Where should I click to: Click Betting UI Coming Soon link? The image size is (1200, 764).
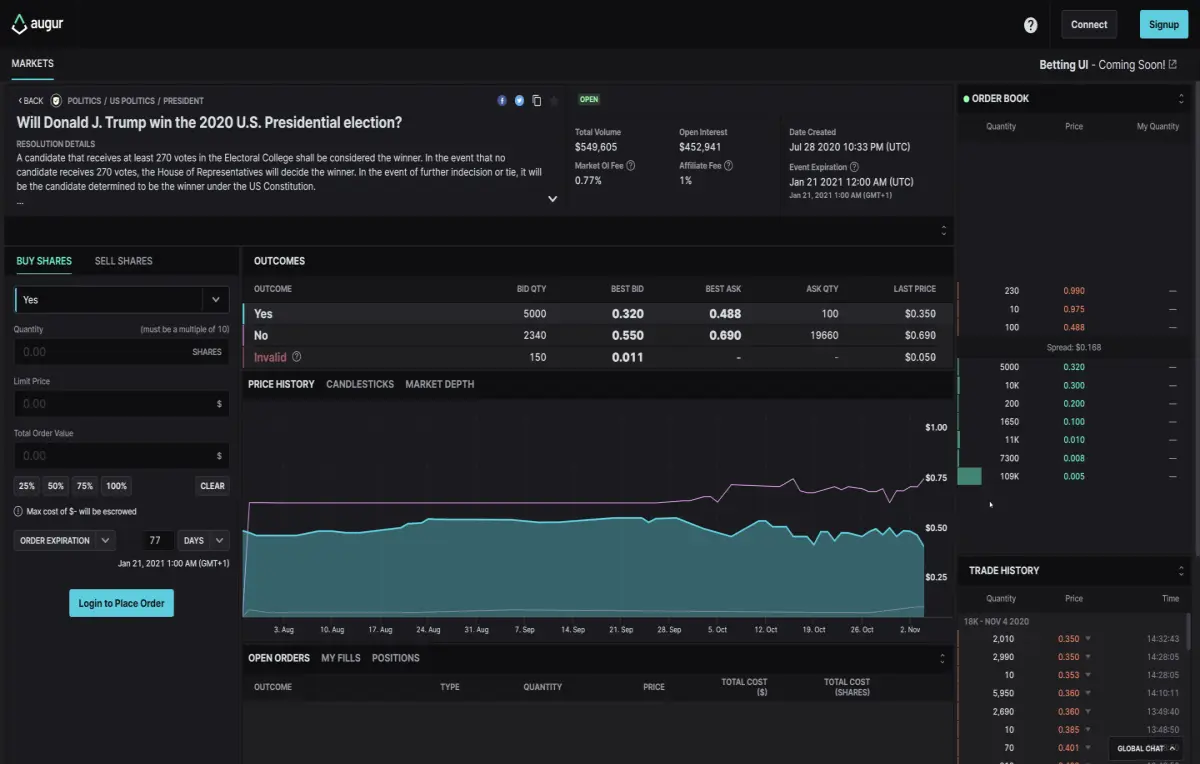1108,65
